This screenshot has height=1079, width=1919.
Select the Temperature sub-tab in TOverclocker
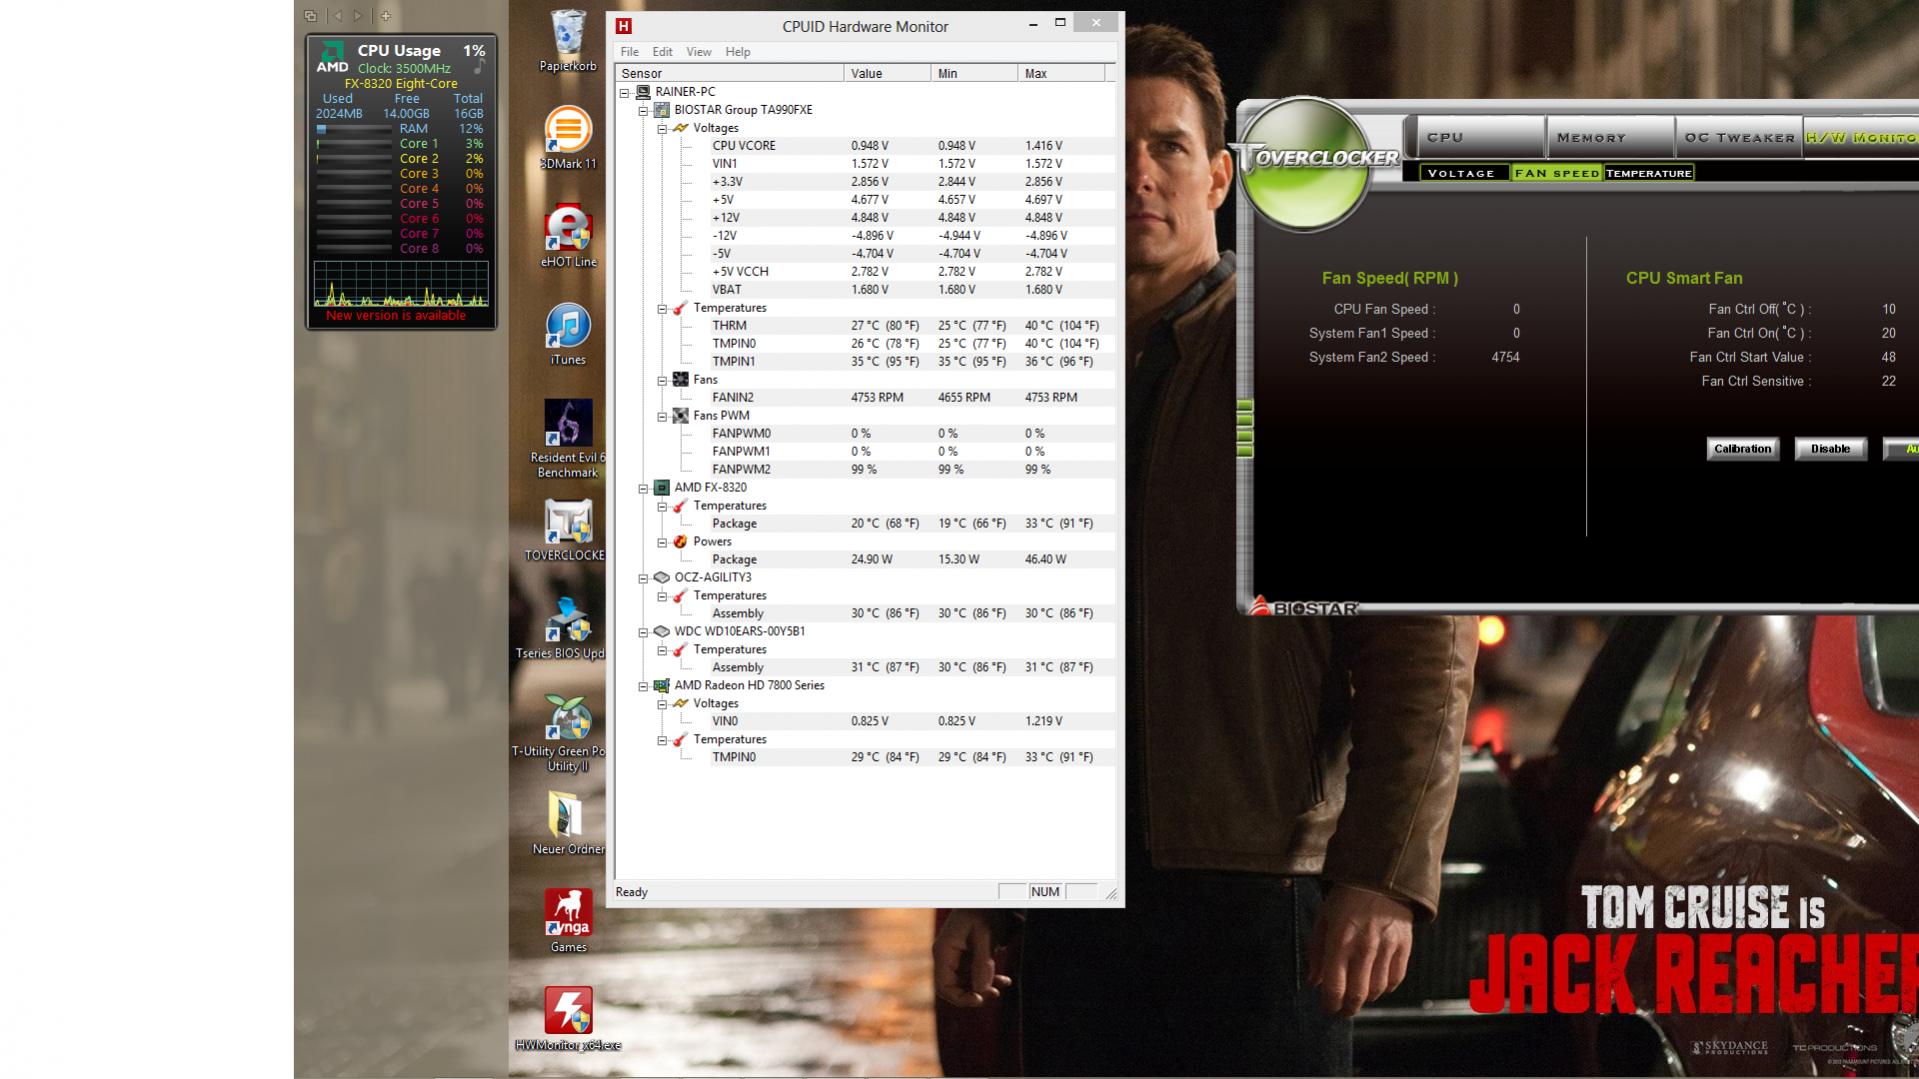click(1649, 173)
